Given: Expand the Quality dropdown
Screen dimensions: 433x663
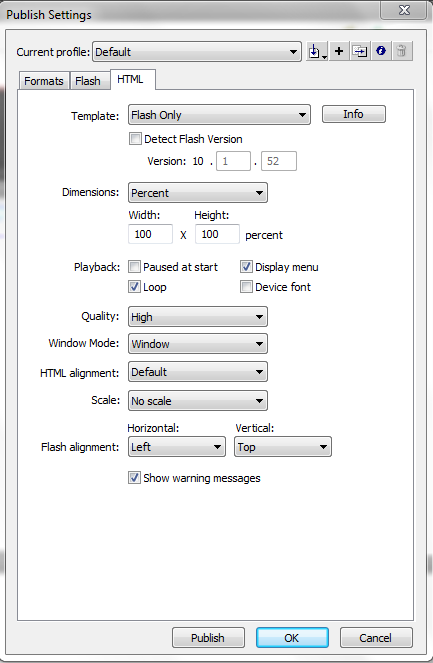Looking at the screenshot, I should point(198,317).
